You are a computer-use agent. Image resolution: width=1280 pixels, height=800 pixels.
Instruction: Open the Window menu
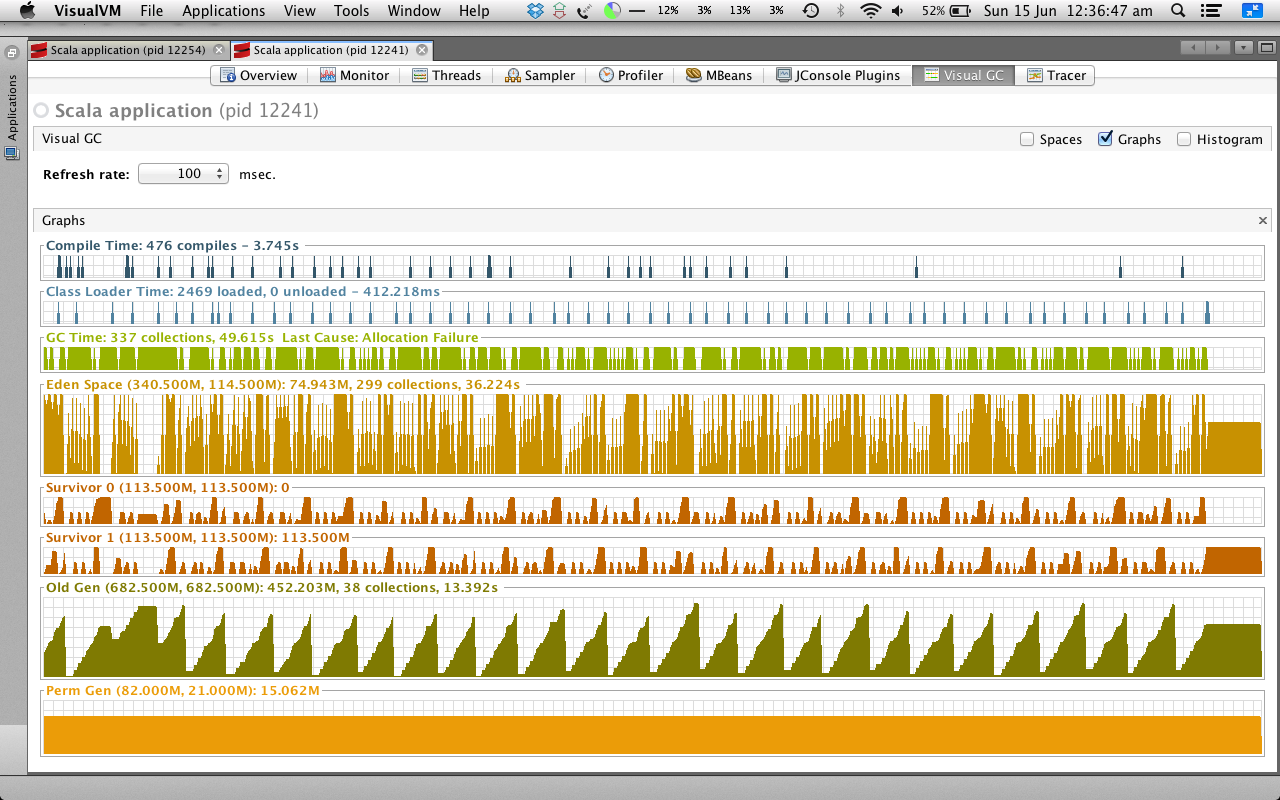click(414, 11)
